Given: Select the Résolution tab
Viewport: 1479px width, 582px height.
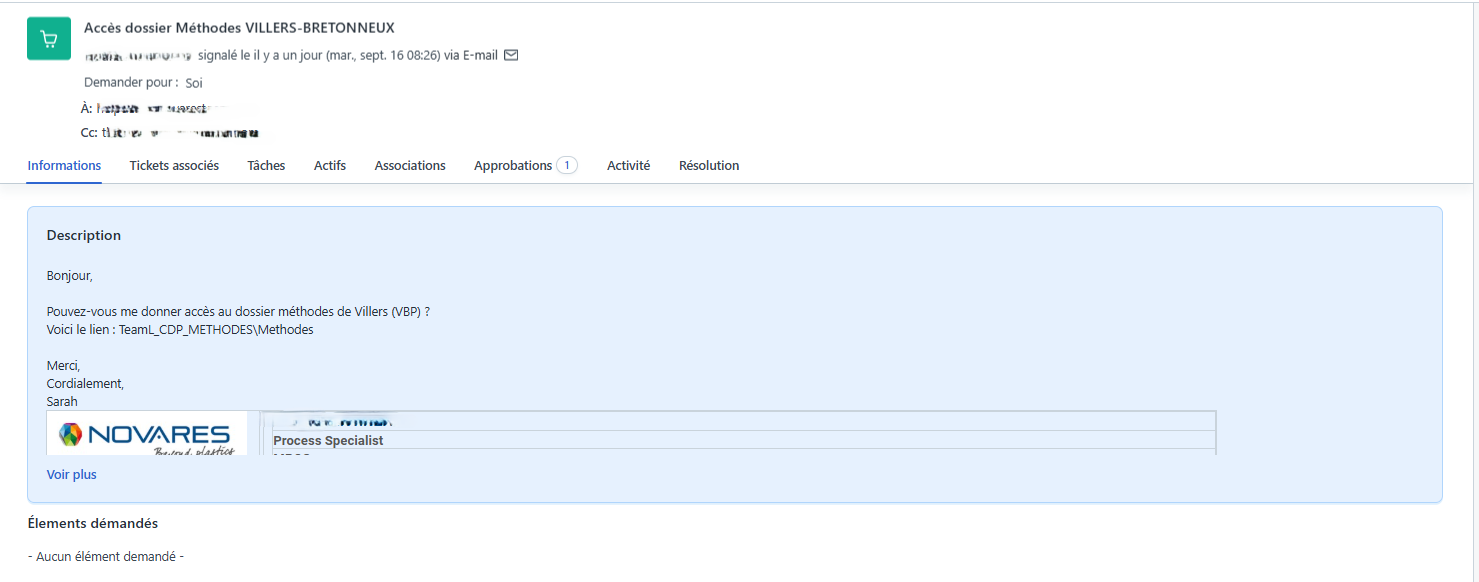Looking at the screenshot, I should [x=709, y=165].
